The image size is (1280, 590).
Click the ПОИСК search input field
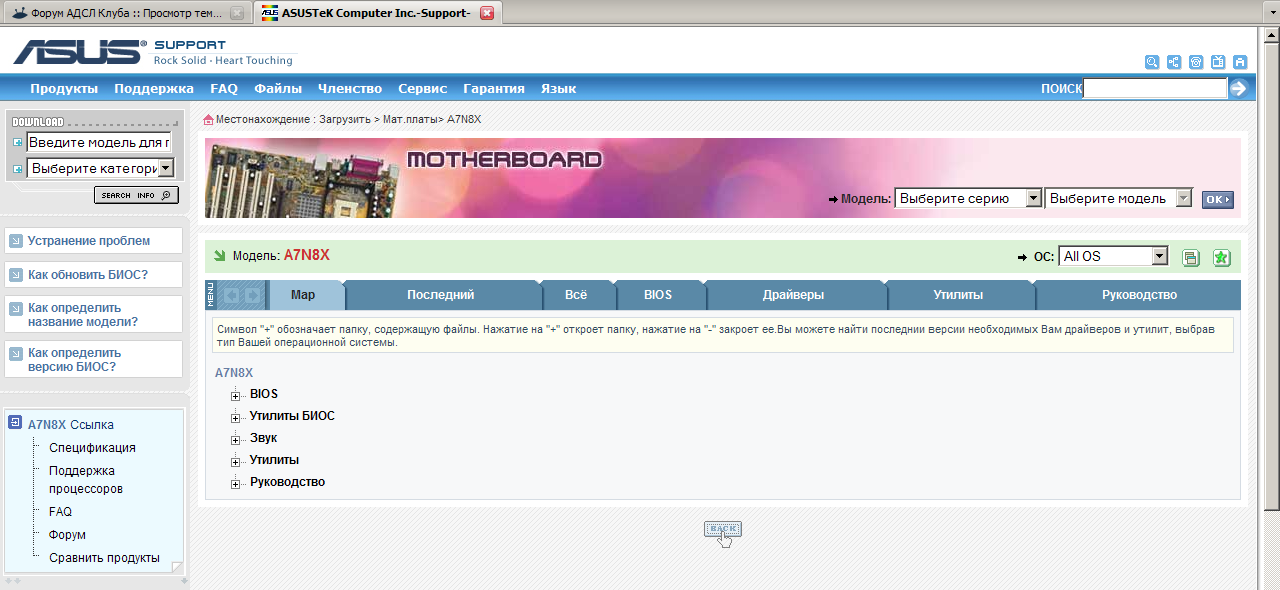coord(1155,88)
